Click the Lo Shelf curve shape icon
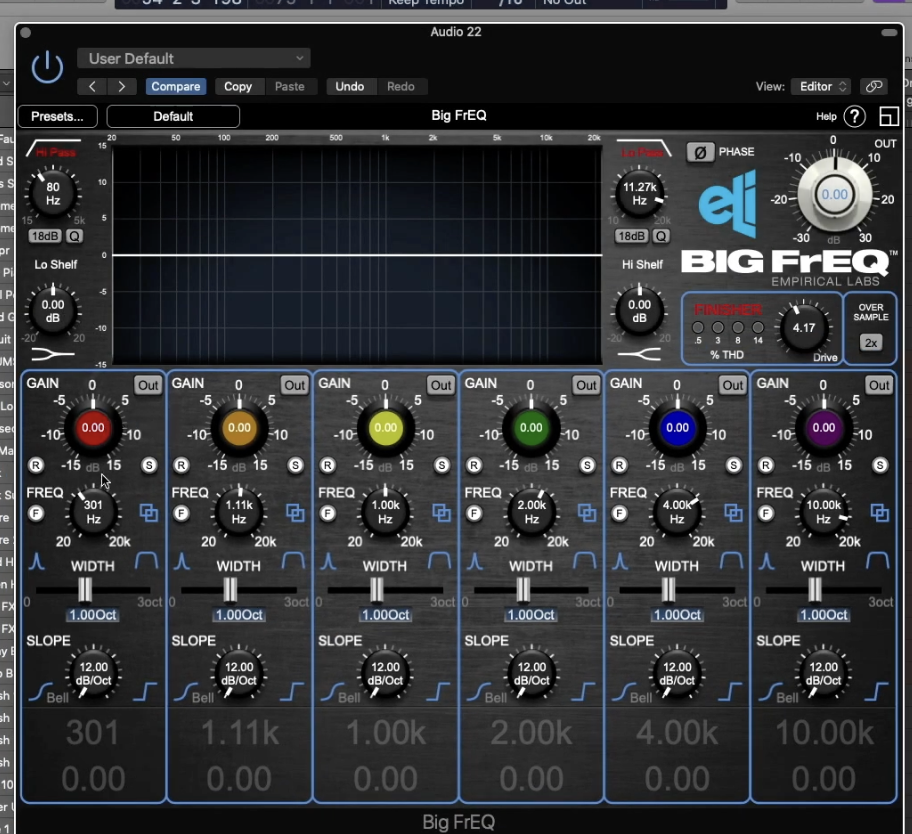This screenshot has height=834, width=912. click(54, 354)
